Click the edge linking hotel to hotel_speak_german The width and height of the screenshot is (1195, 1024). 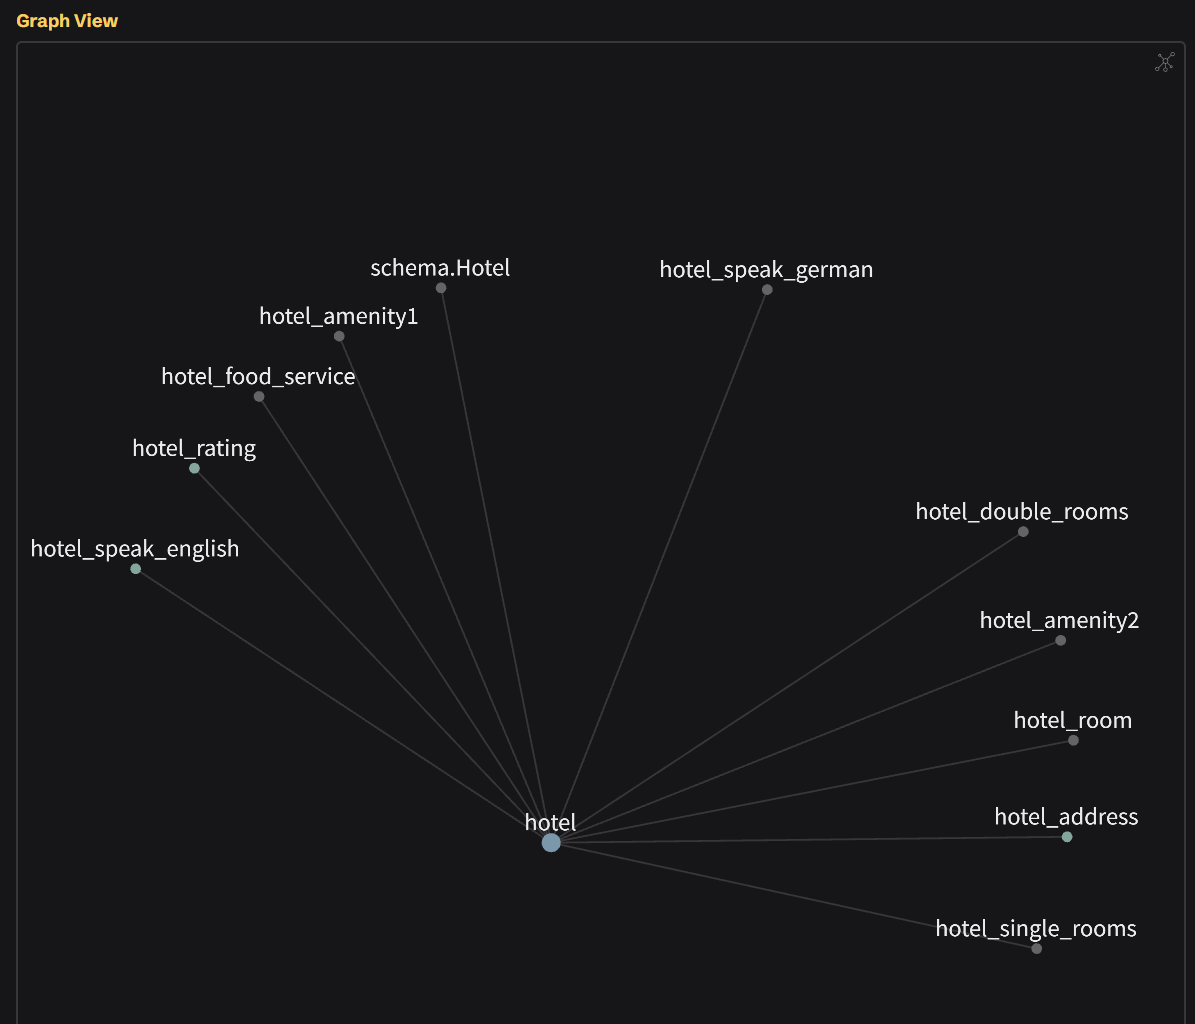[659, 566]
